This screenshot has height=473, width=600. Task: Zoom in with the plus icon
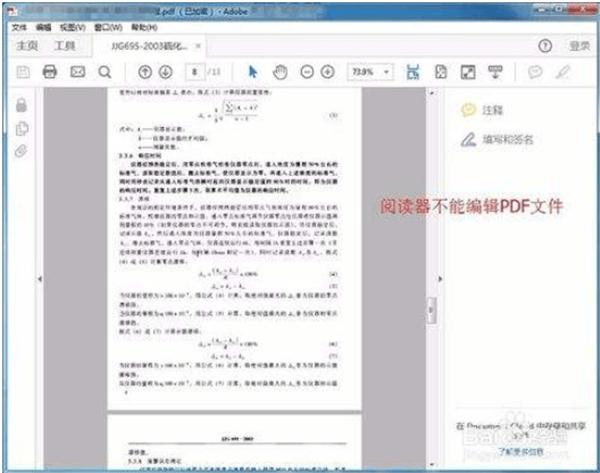tap(328, 72)
